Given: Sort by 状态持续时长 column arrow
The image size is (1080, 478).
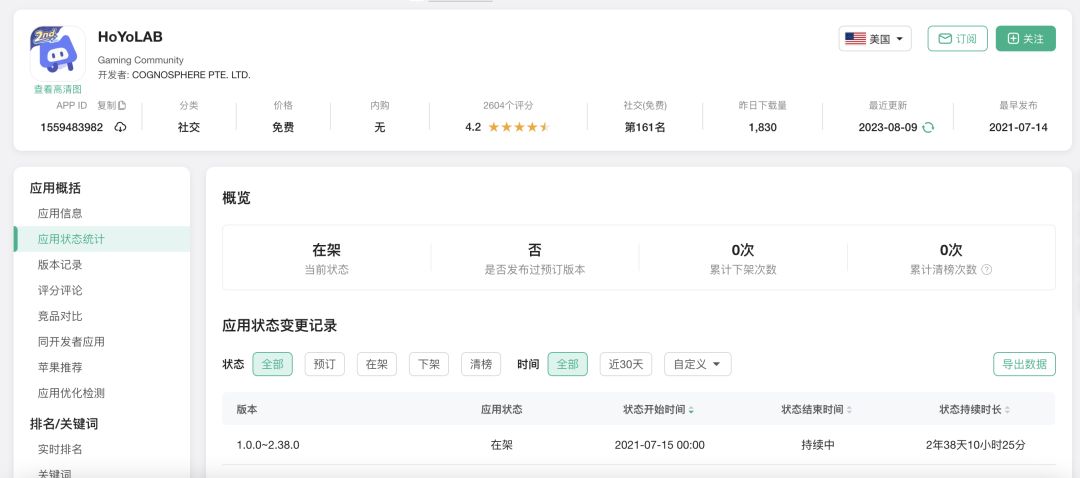Looking at the screenshot, I should coord(1007,410).
